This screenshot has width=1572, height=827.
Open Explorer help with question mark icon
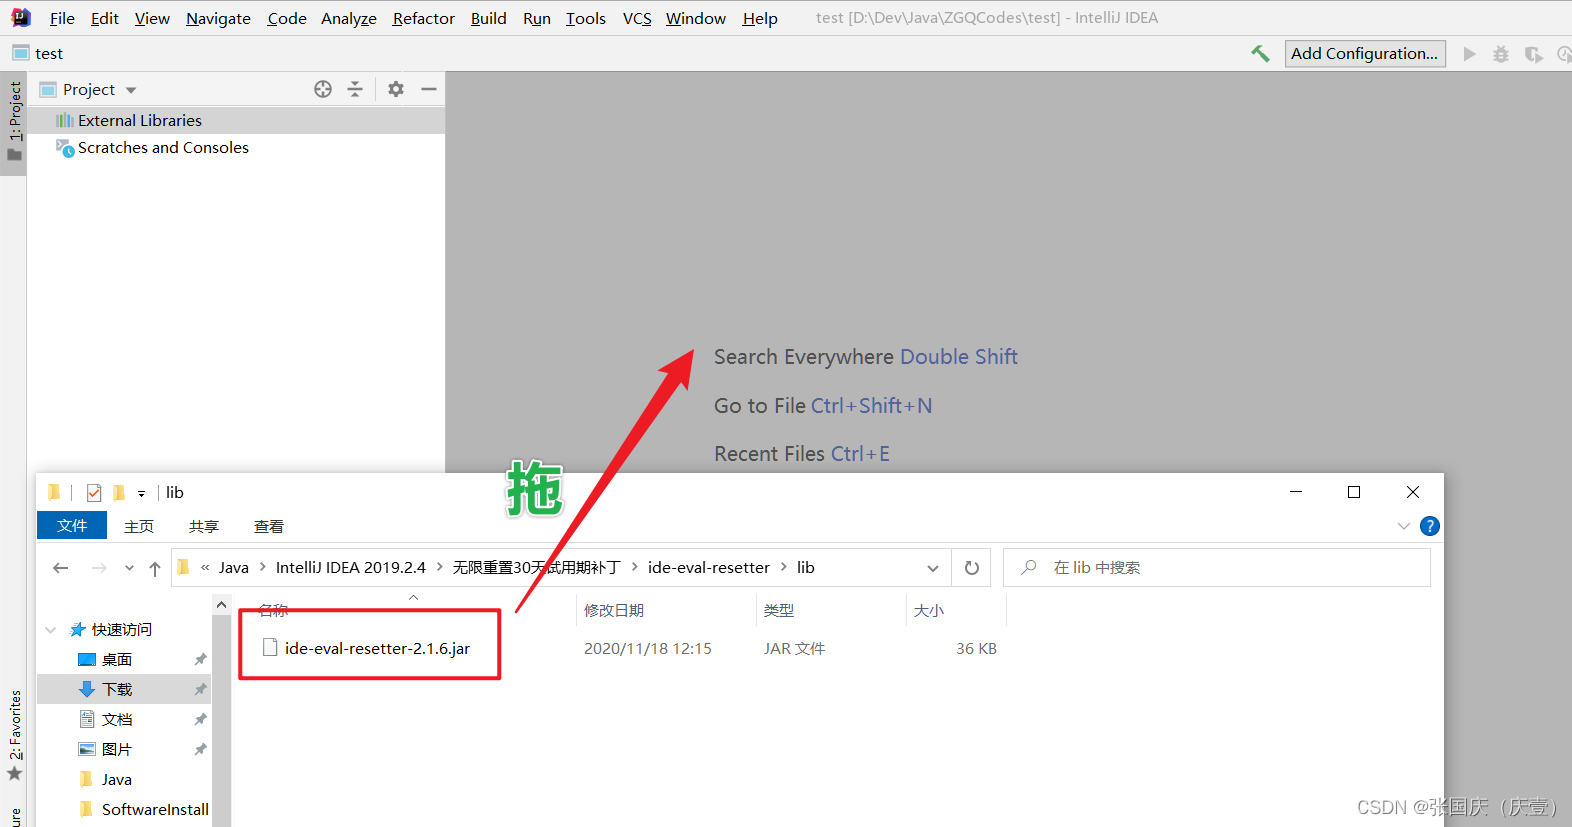coord(1430,526)
